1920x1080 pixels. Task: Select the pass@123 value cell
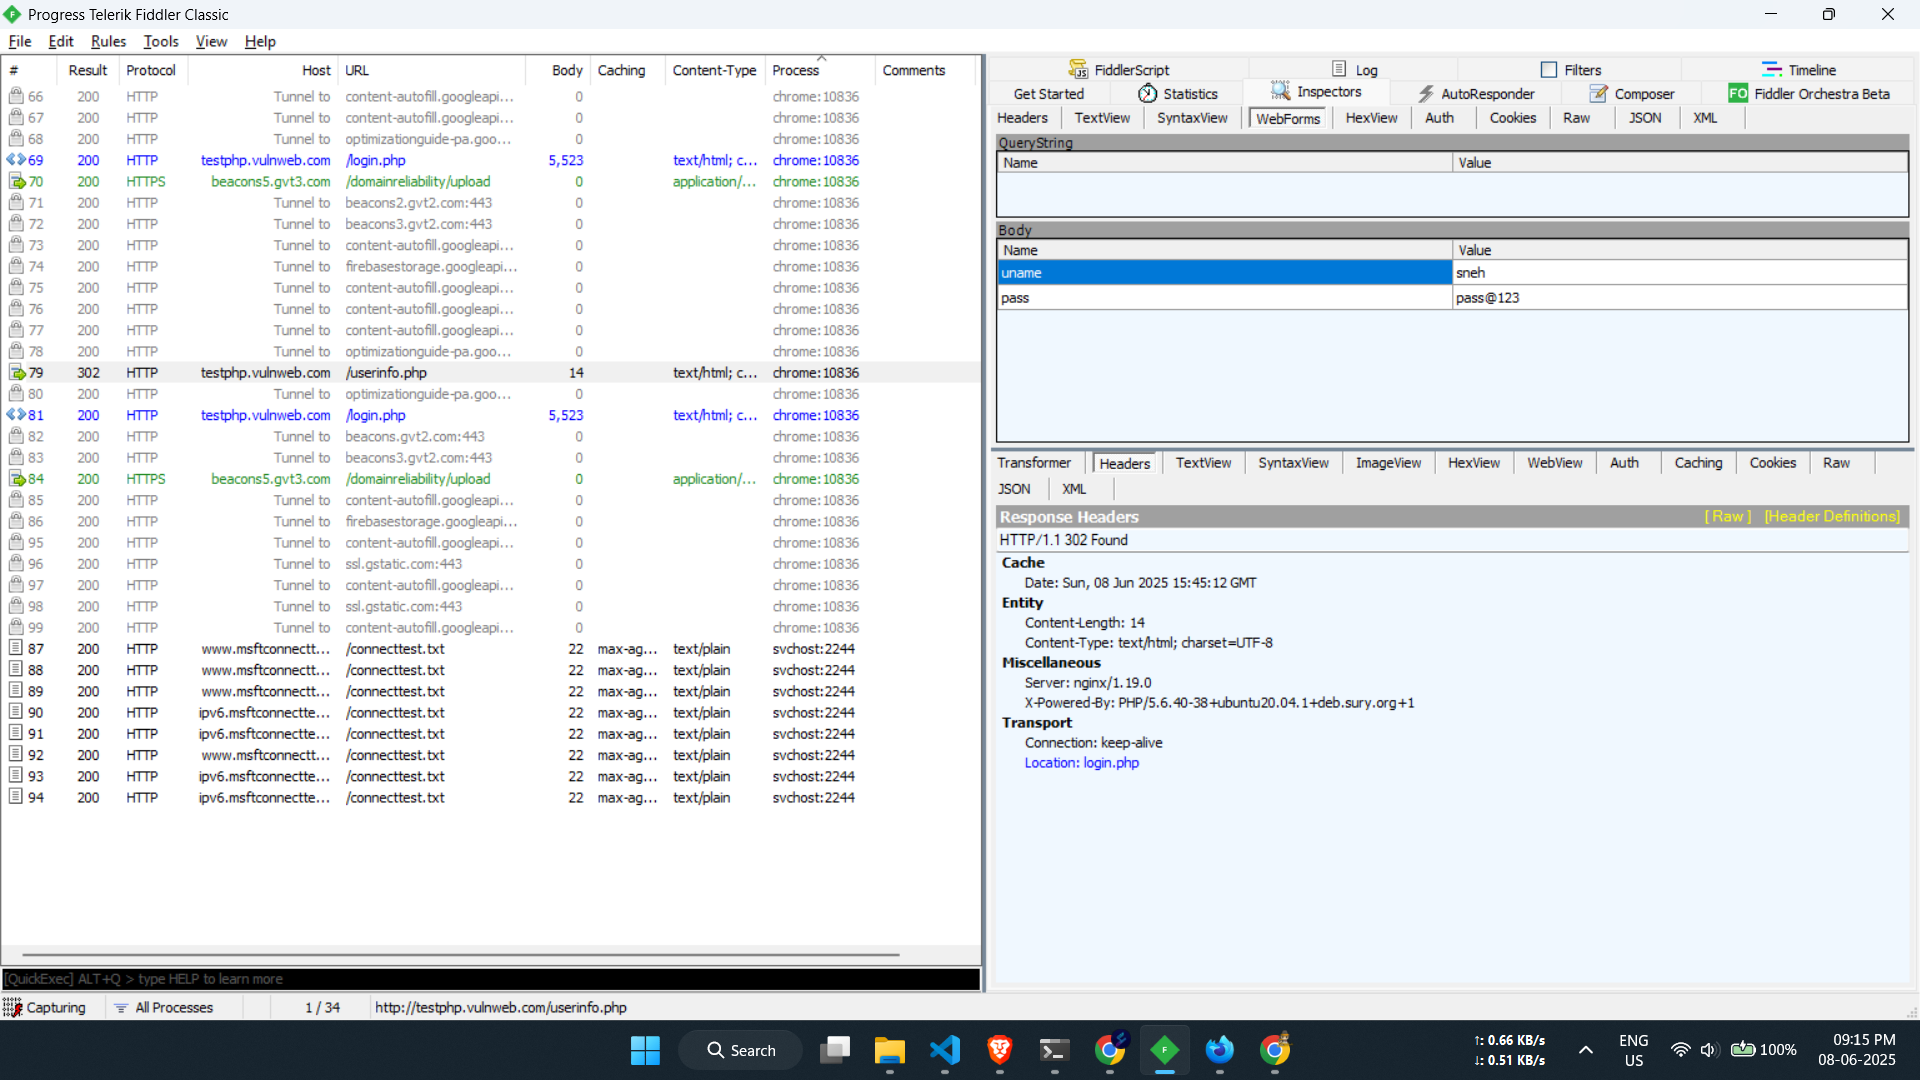(x=1679, y=298)
